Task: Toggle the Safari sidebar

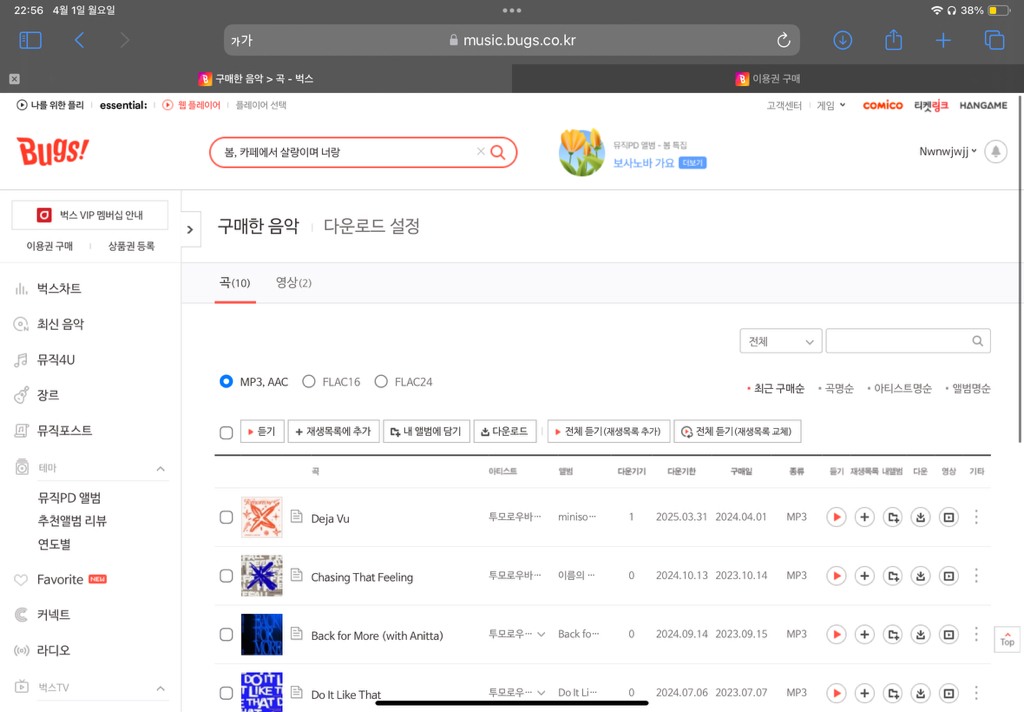Action: (31, 40)
